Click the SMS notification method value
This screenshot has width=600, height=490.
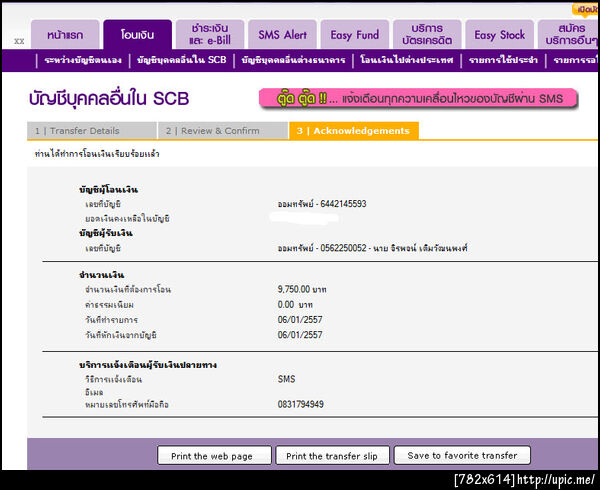click(286, 379)
